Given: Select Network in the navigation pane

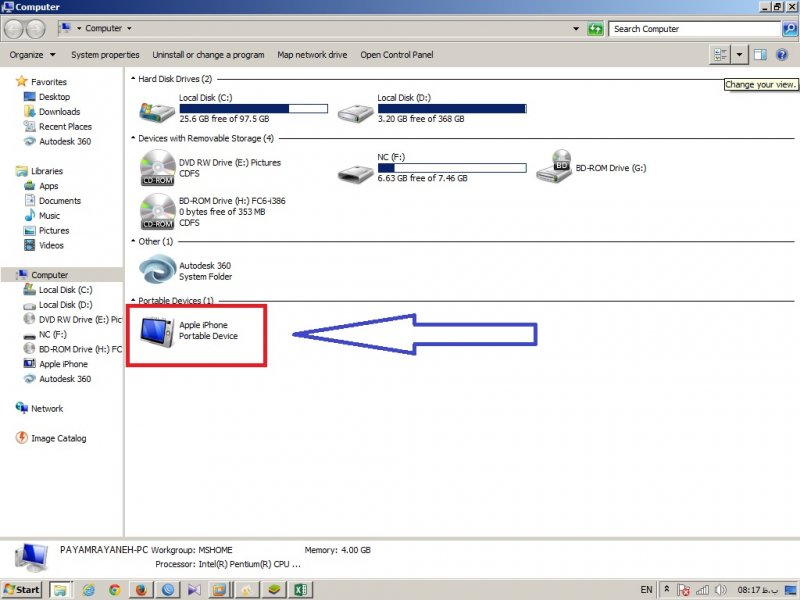Looking at the screenshot, I should pyautogui.click(x=47, y=408).
